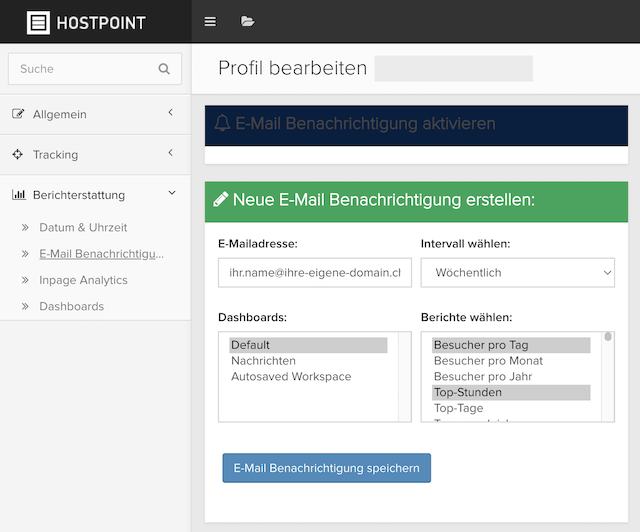Collapse the Berichterstattung section chevron
This screenshot has height=532, width=640.
point(172,193)
